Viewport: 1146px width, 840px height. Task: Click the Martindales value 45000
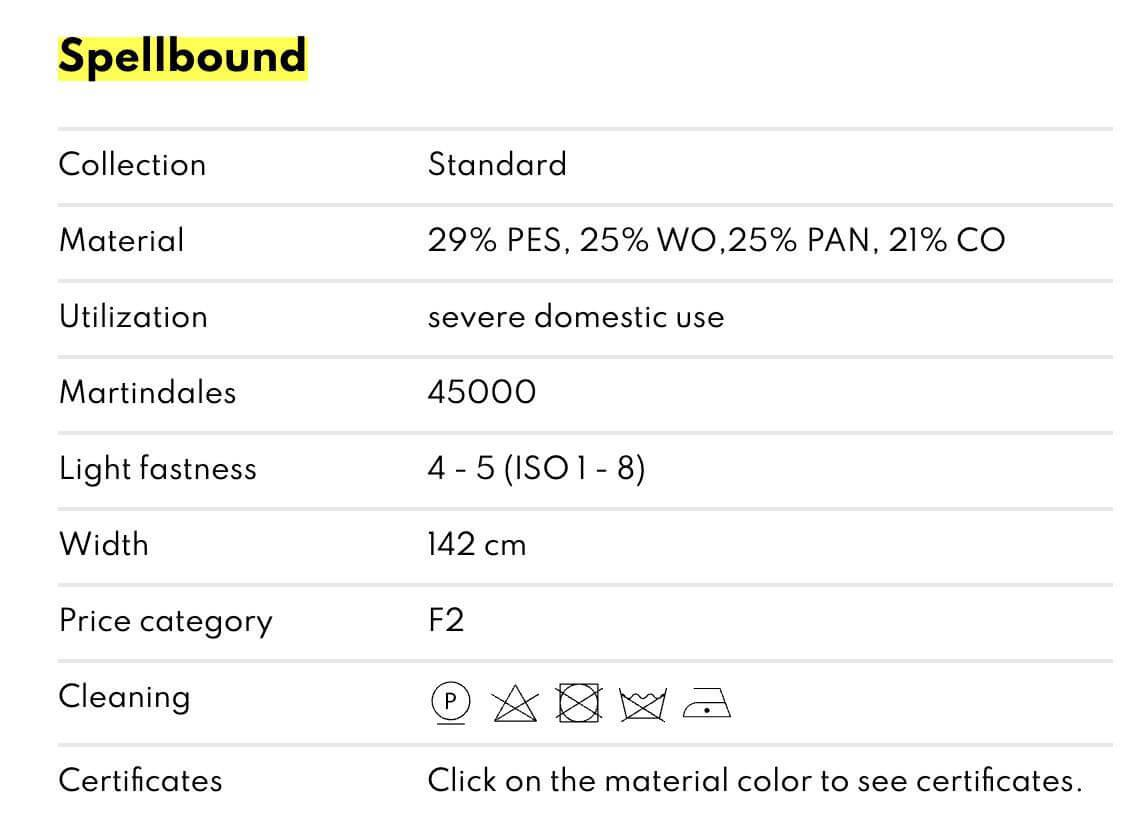481,392
